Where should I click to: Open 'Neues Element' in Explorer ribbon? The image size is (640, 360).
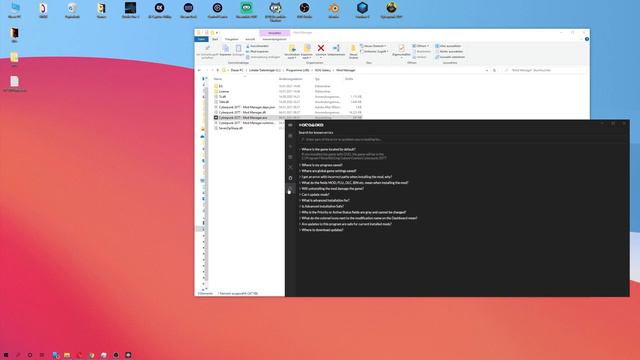click(x=373, y=46)
